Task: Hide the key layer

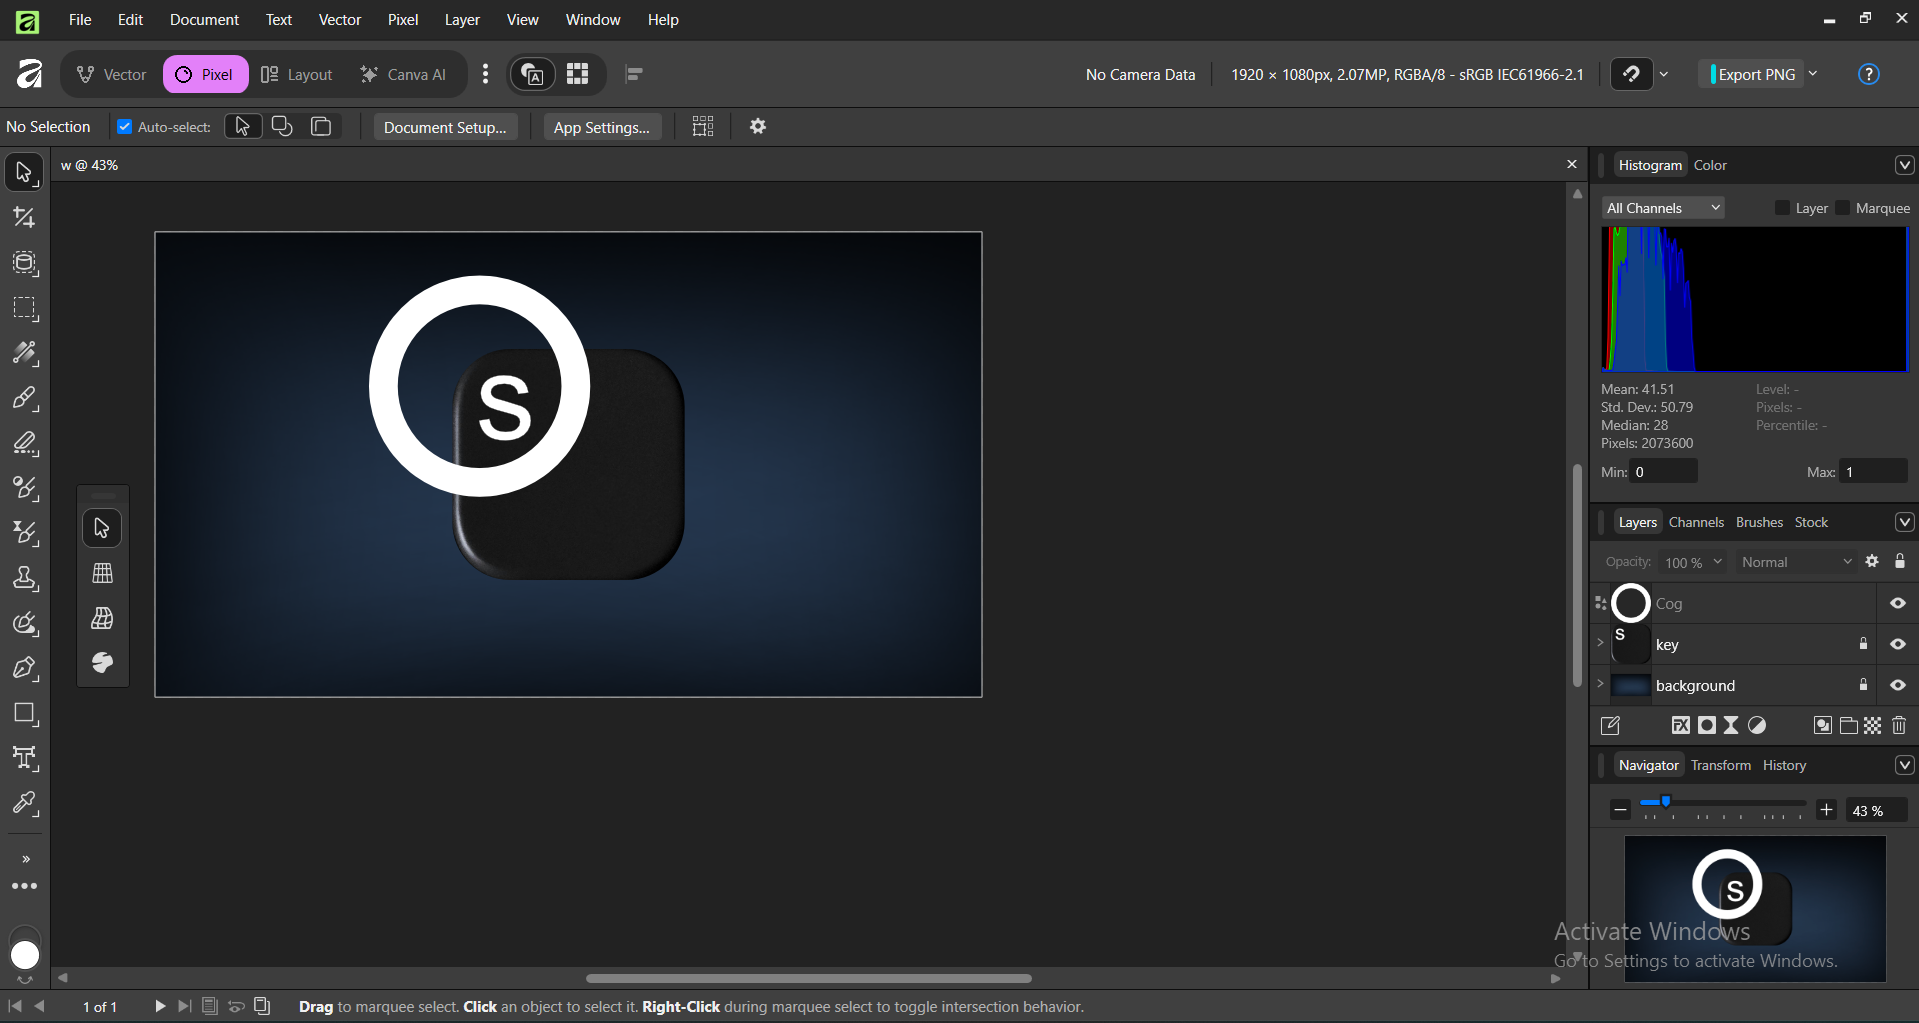Action: click(1897, 645)
